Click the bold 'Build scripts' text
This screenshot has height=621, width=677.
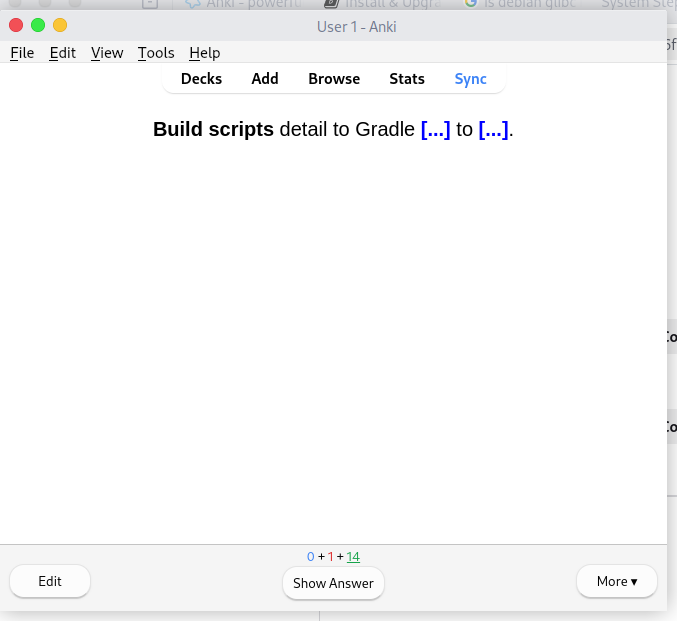coord(213,130)
